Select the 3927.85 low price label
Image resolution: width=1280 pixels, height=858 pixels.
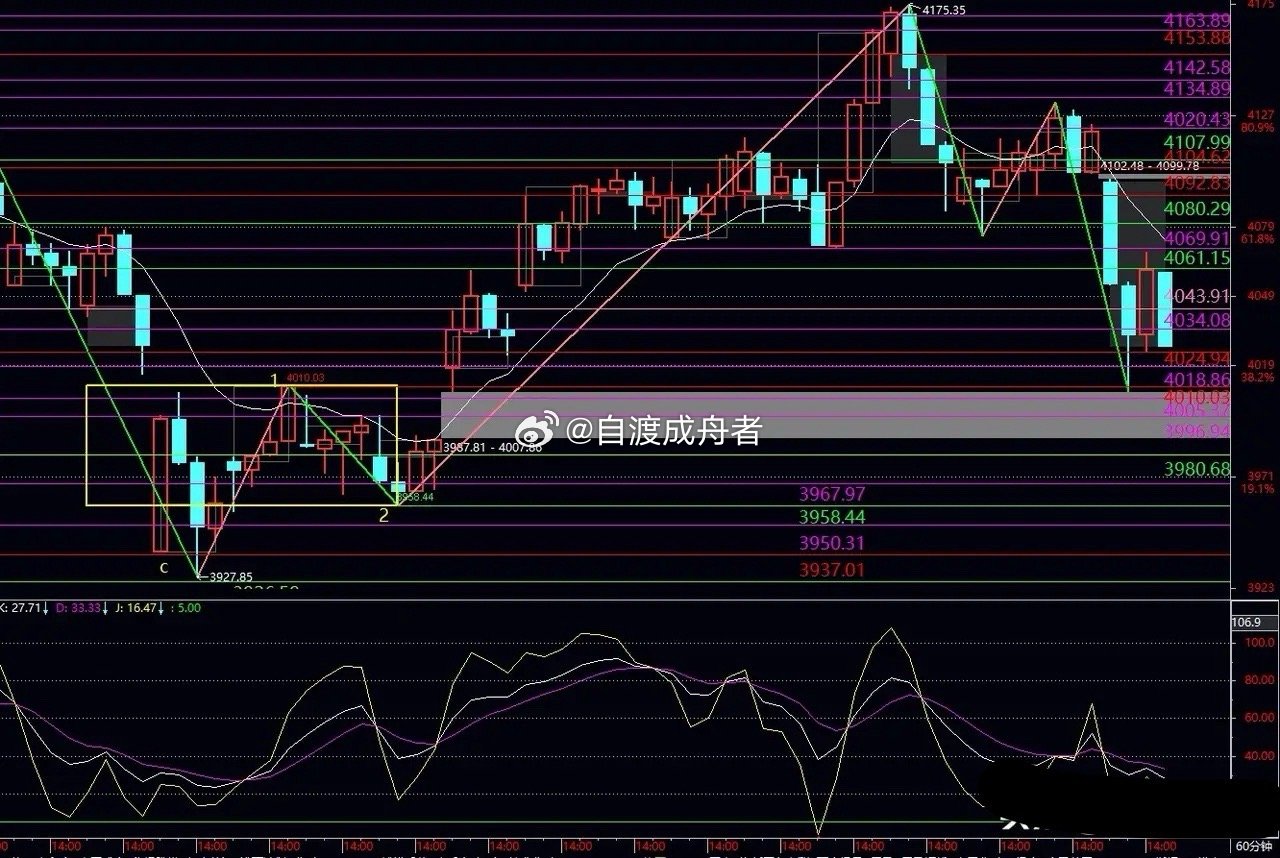tap(231, 577)
